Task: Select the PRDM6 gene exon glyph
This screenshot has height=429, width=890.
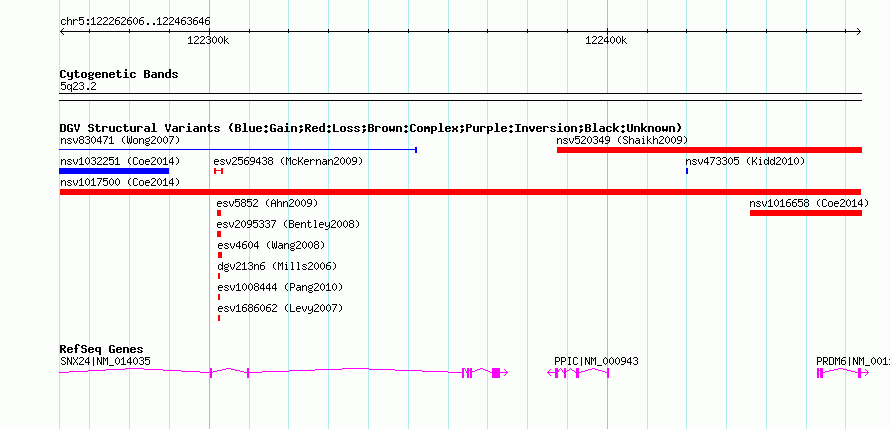Action: 843,373
